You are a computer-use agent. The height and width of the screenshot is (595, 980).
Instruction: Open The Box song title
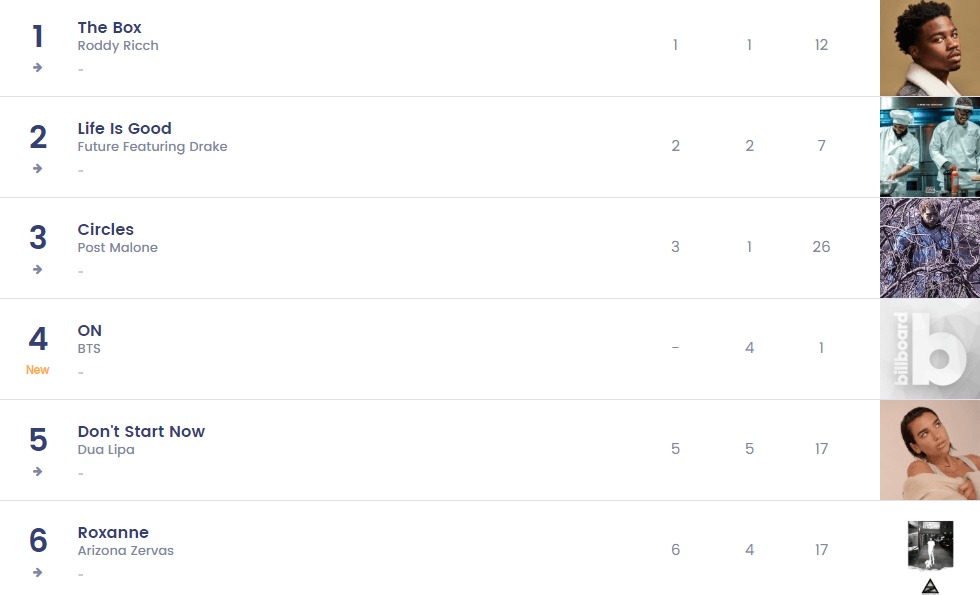pos(110,27)
